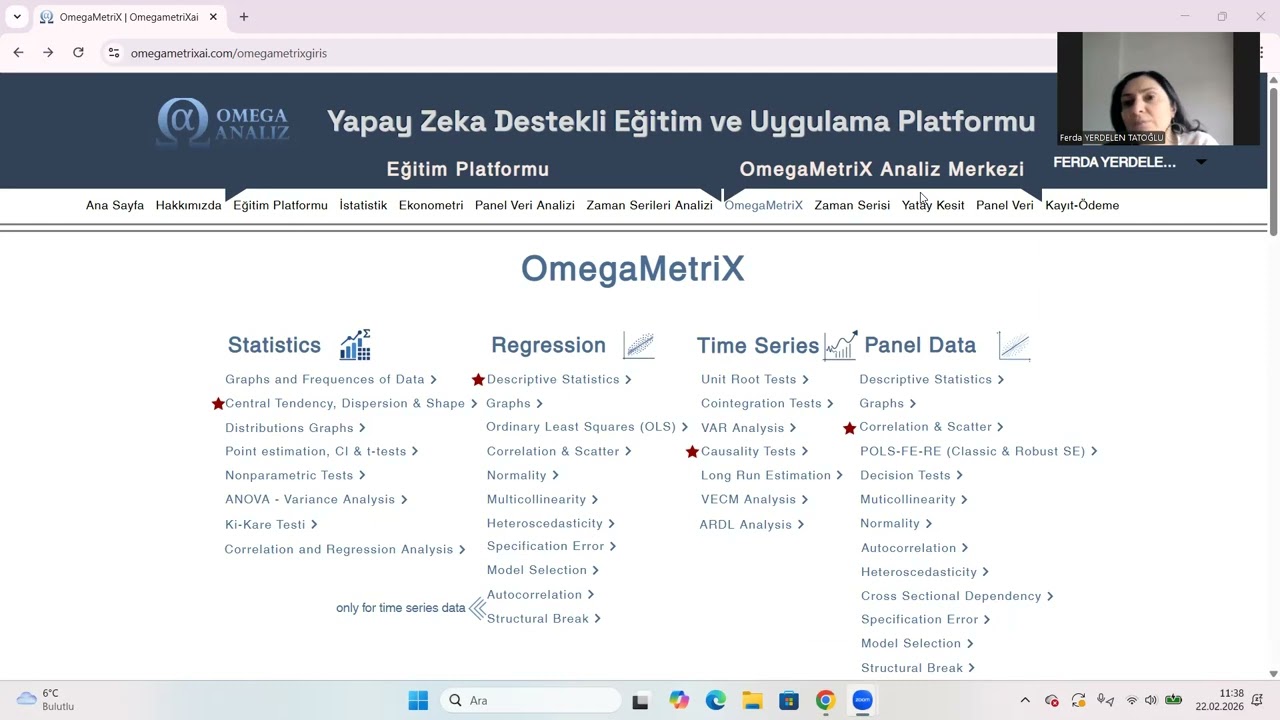Click the Omega Analiz logo
Image resolution: width=1280 pixels, height=720 pixels.
tap(223, 122)
